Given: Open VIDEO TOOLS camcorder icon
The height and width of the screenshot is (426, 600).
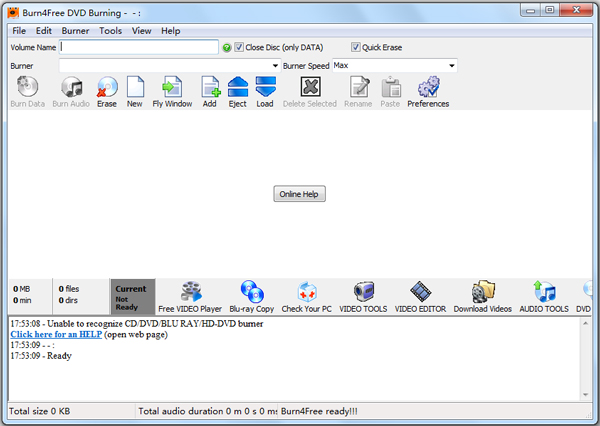Looking at the screenshot, I should (x=363, y=292).
